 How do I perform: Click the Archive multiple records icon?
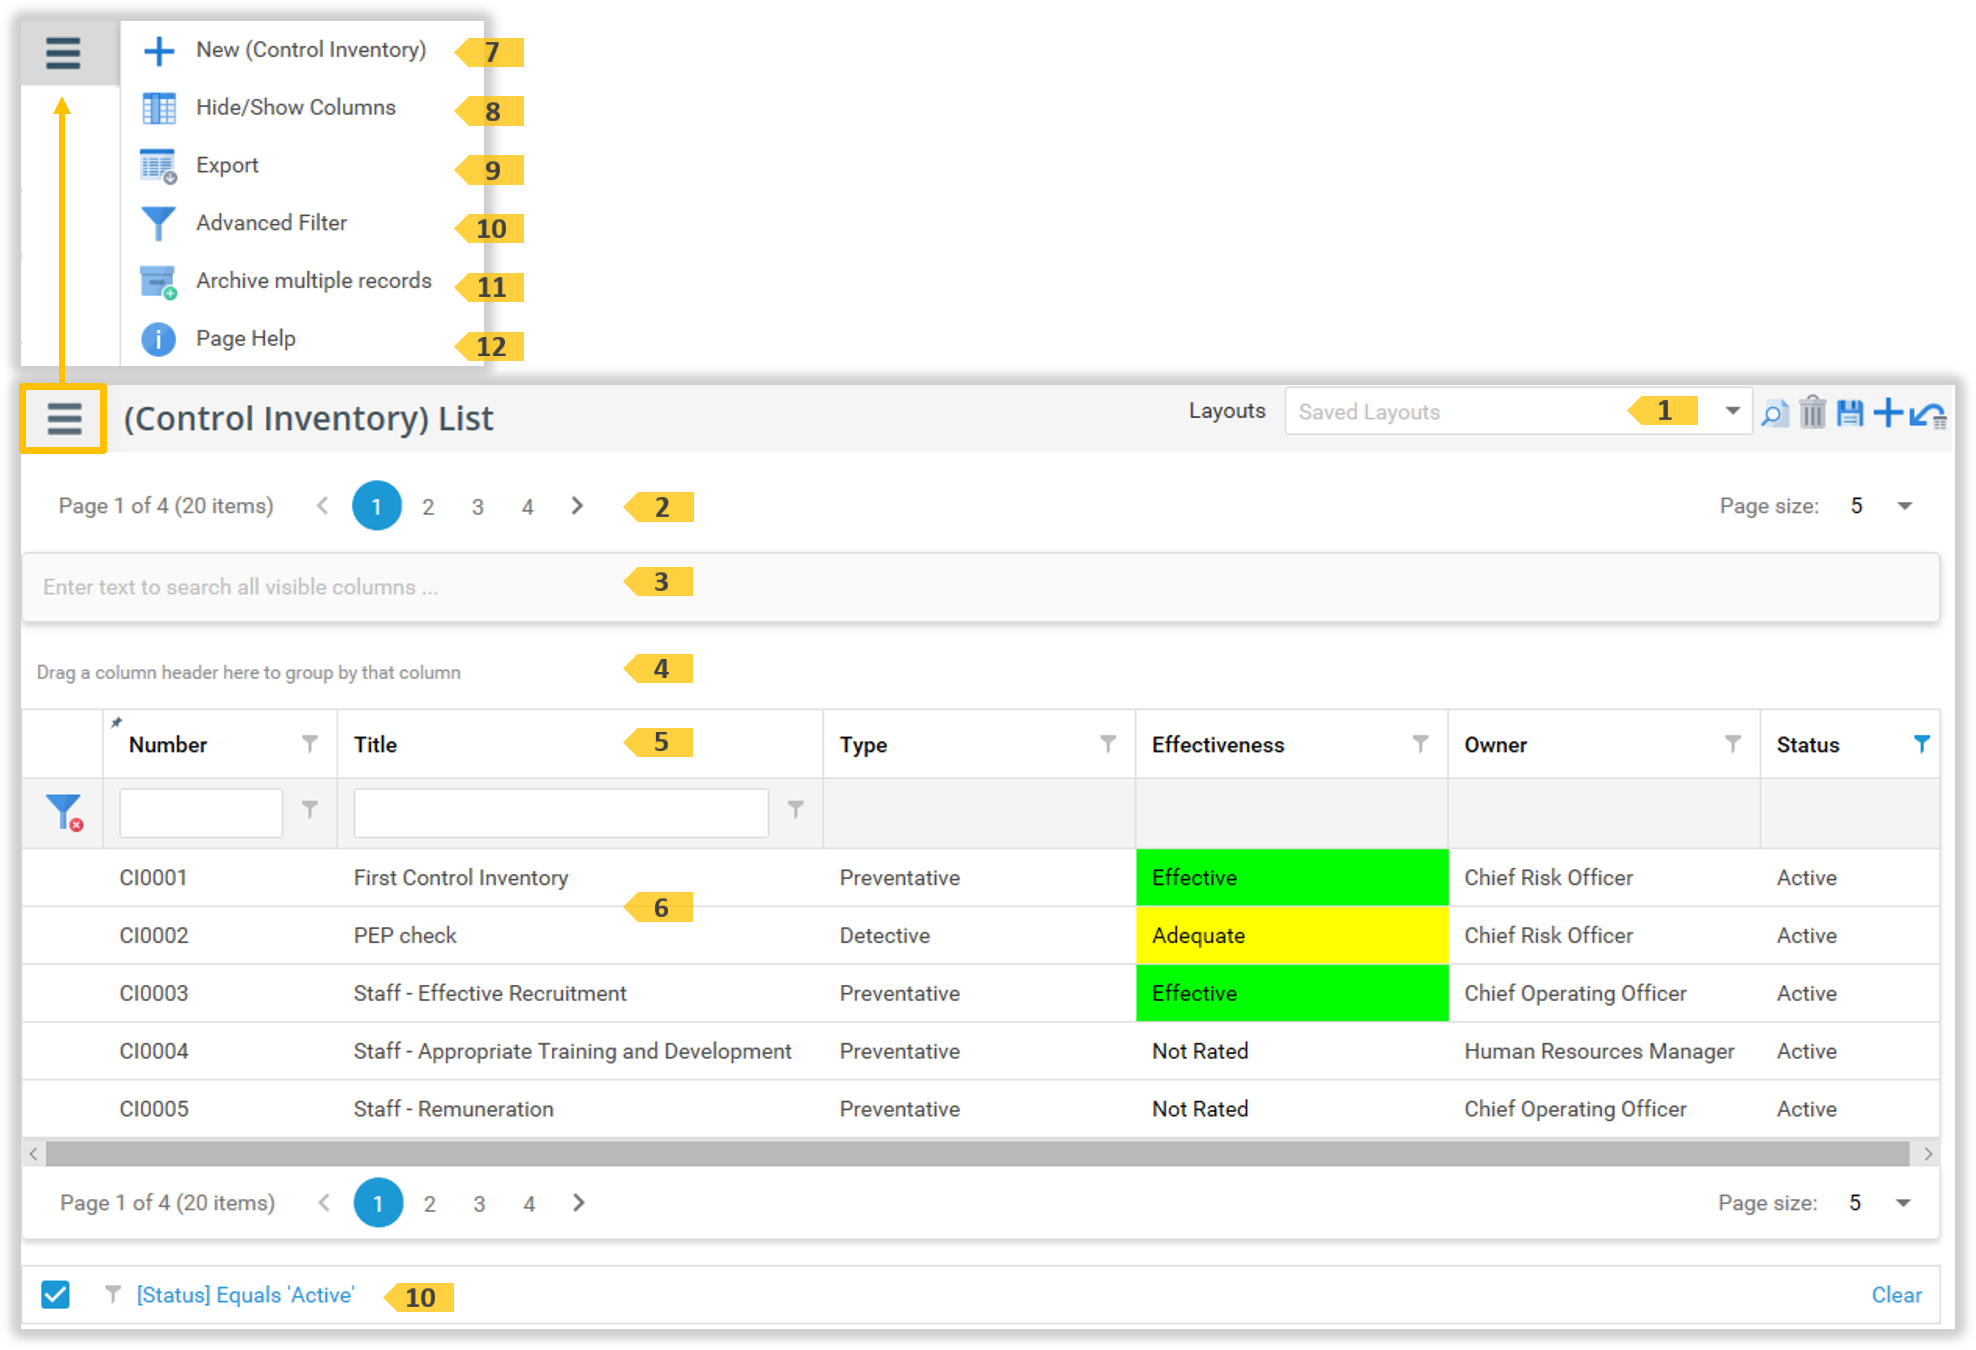[158, 281]
